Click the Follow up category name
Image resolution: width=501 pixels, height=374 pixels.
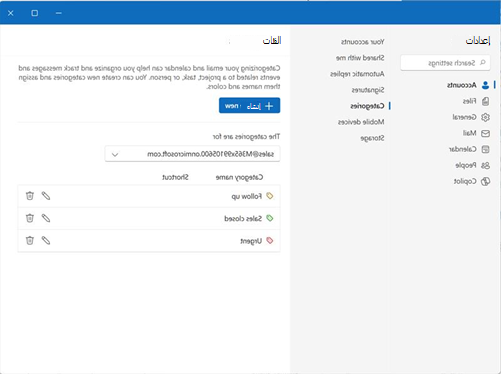click(x=246, y=196)
